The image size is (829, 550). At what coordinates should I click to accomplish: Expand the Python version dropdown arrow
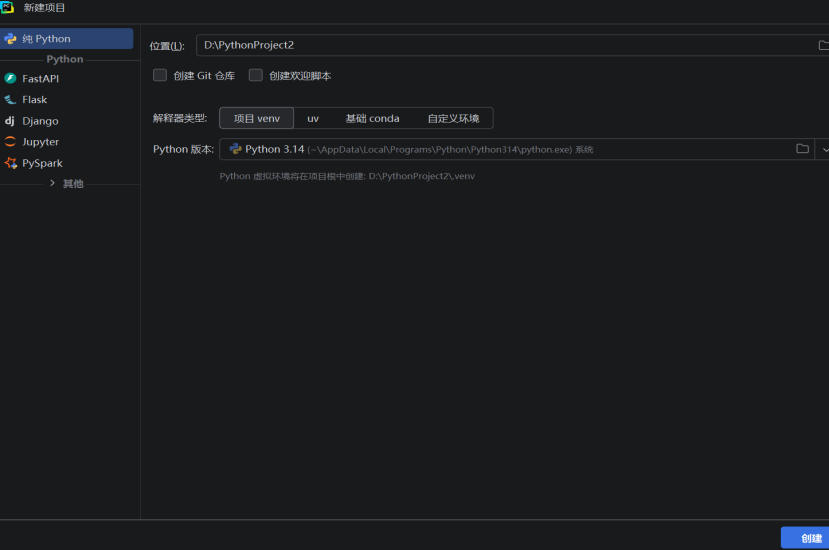click(x=825, y=150)
